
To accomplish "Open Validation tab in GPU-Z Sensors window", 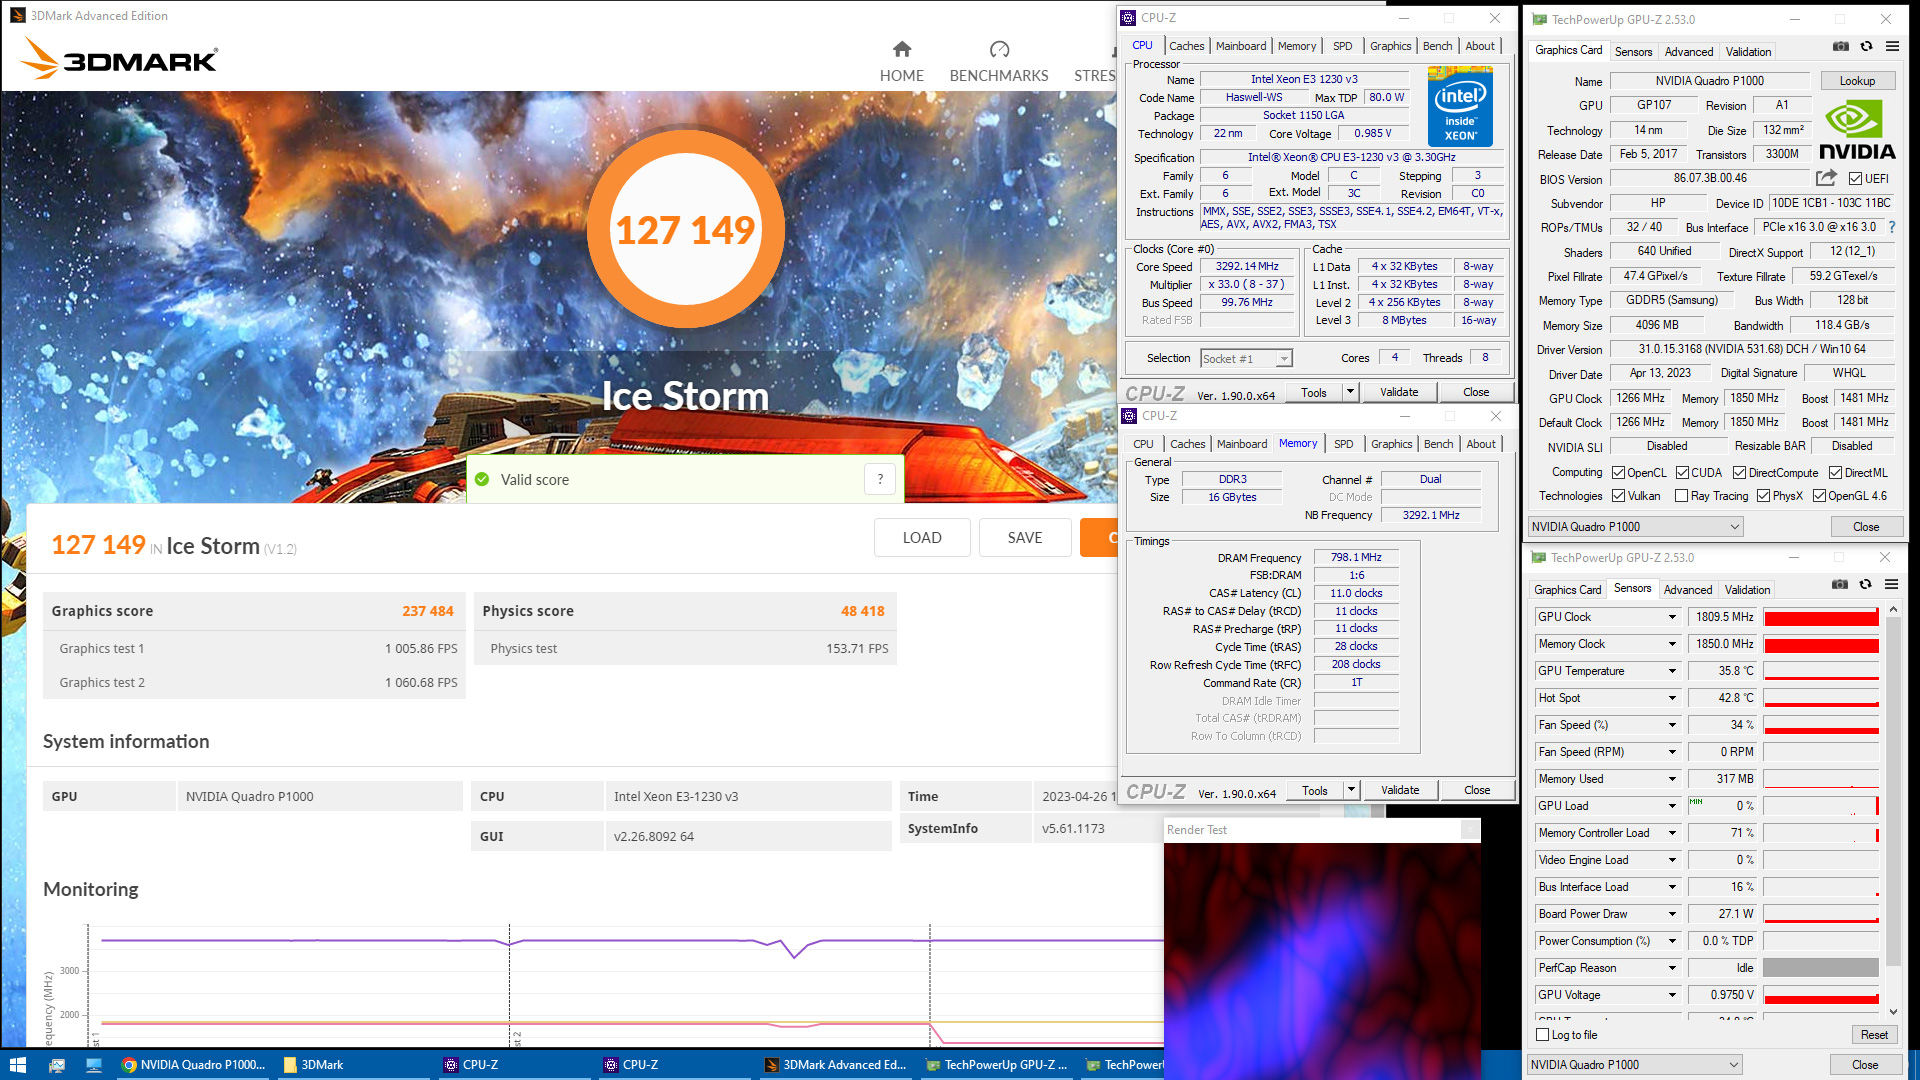I will (x=1747, y=590).
